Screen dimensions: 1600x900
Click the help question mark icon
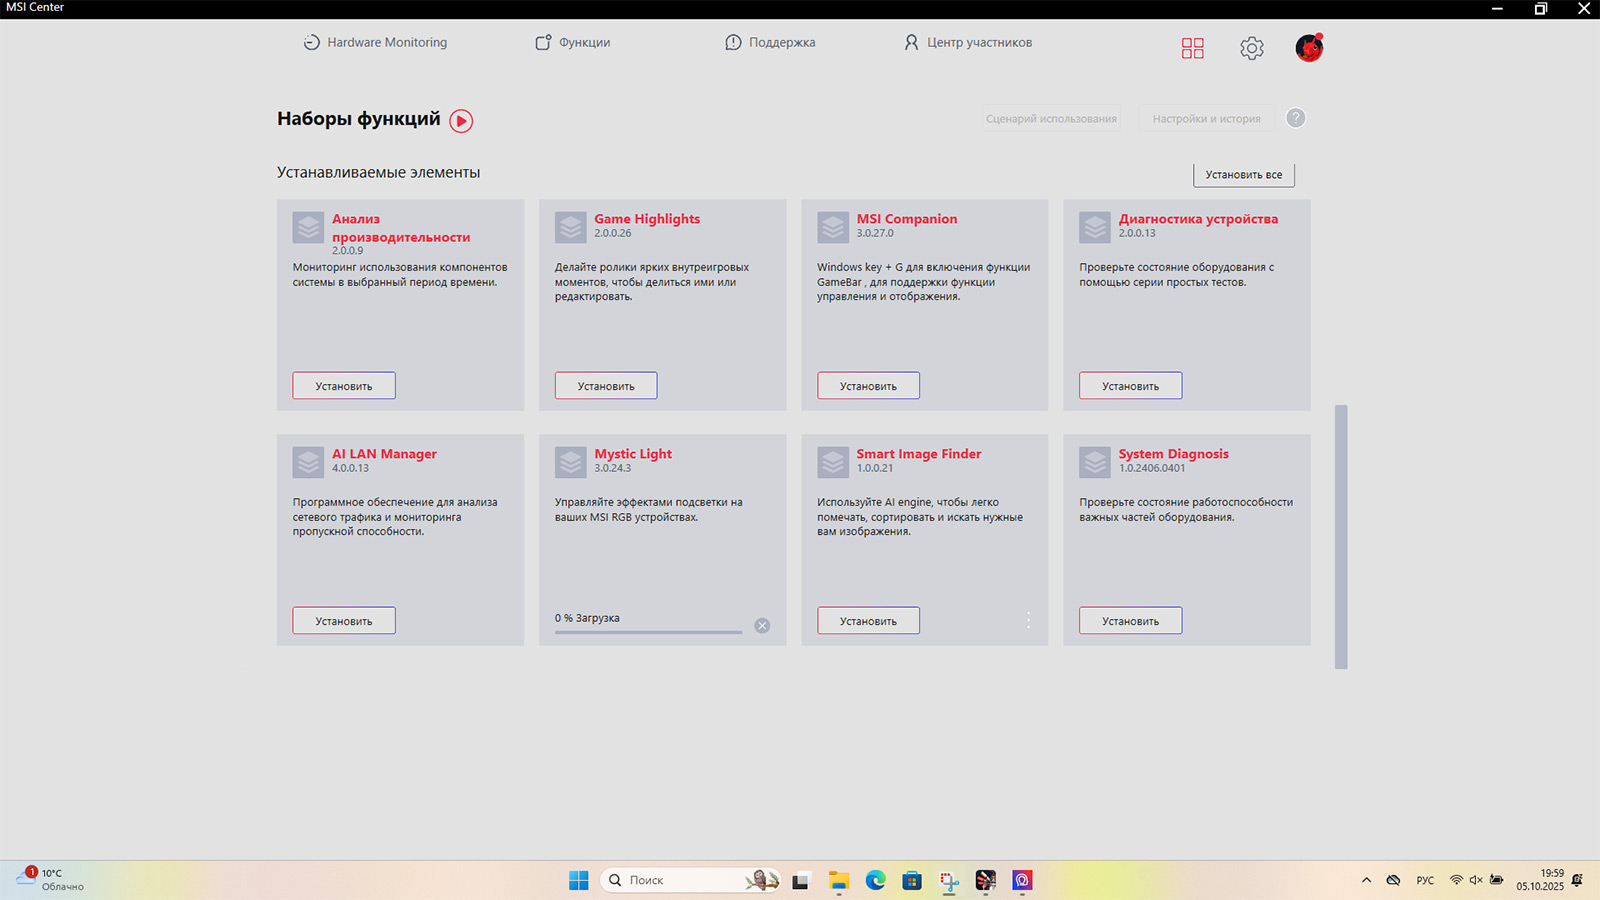point(1295,118)
